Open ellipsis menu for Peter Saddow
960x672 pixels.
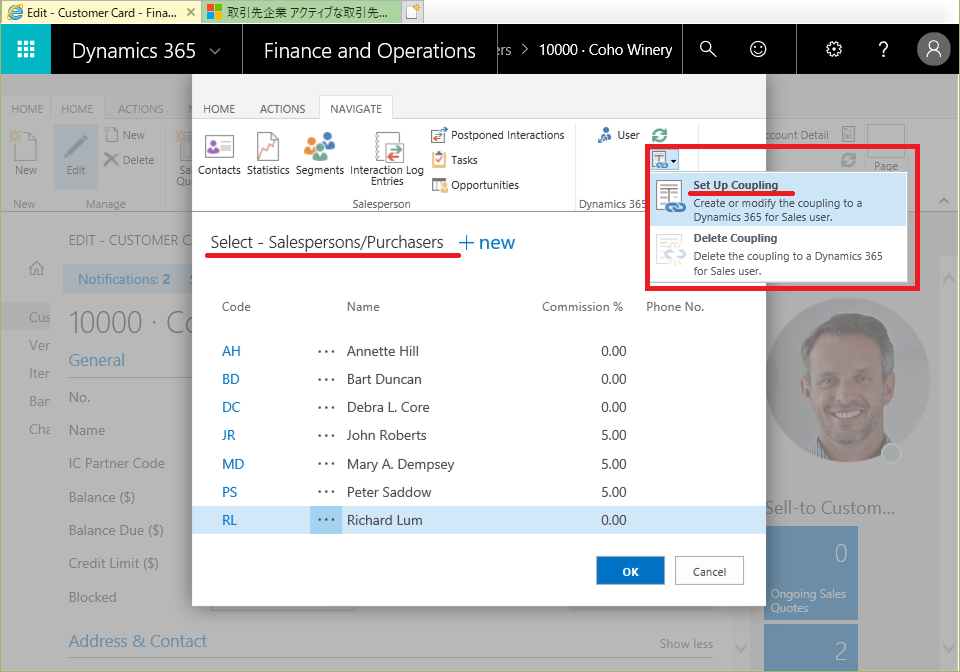pos(326,493)
